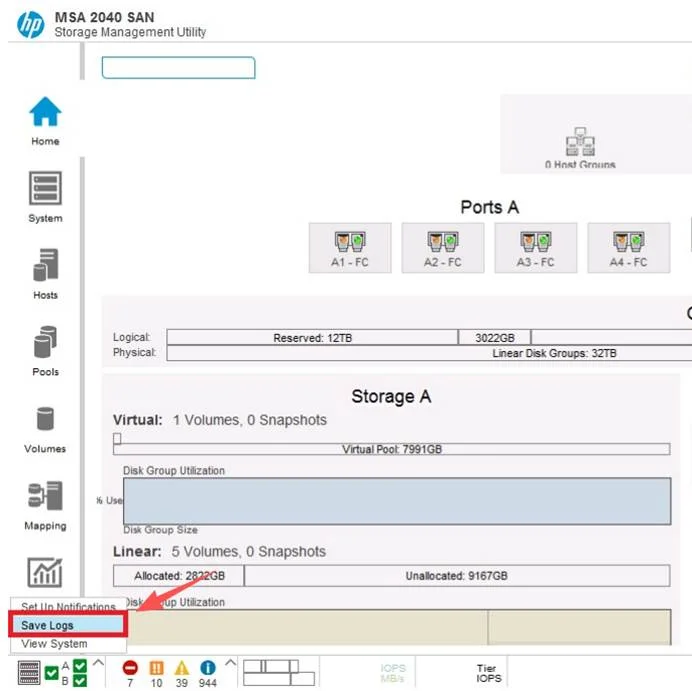The image size is (692, 691).
Task: Select port A1 - FC
Action: click(x=350, y=248)
